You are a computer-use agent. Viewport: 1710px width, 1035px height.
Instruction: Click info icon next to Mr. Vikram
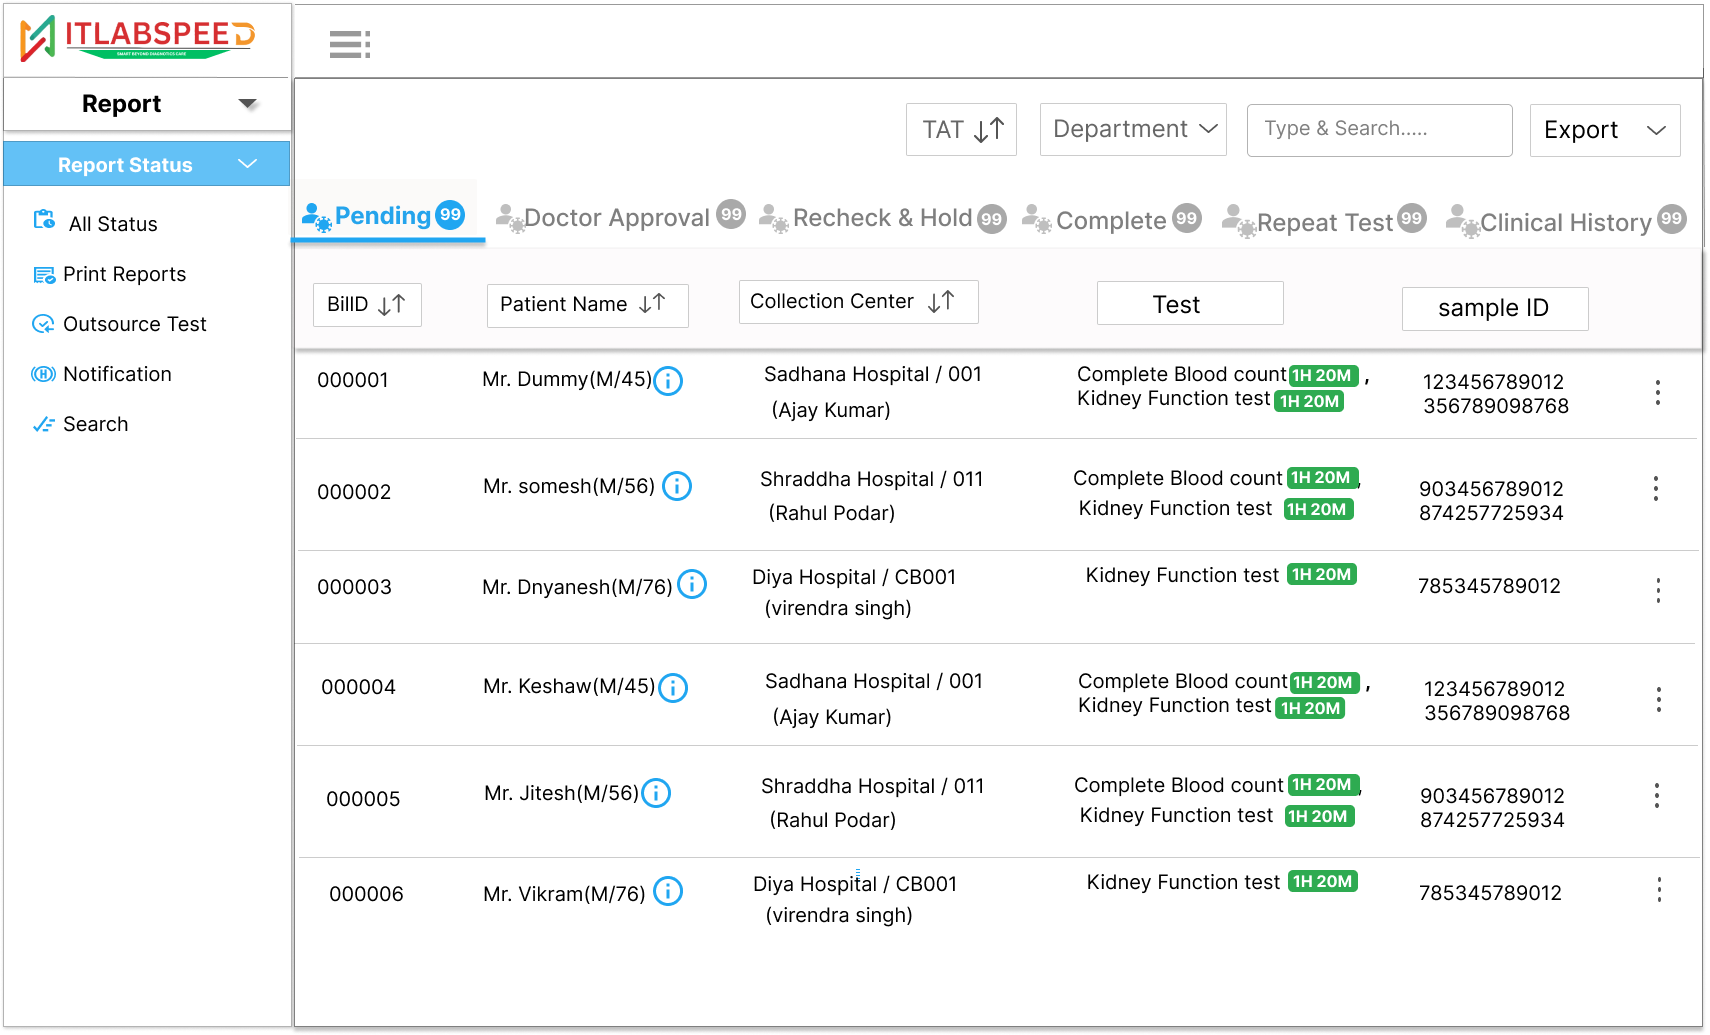(668, 891)
